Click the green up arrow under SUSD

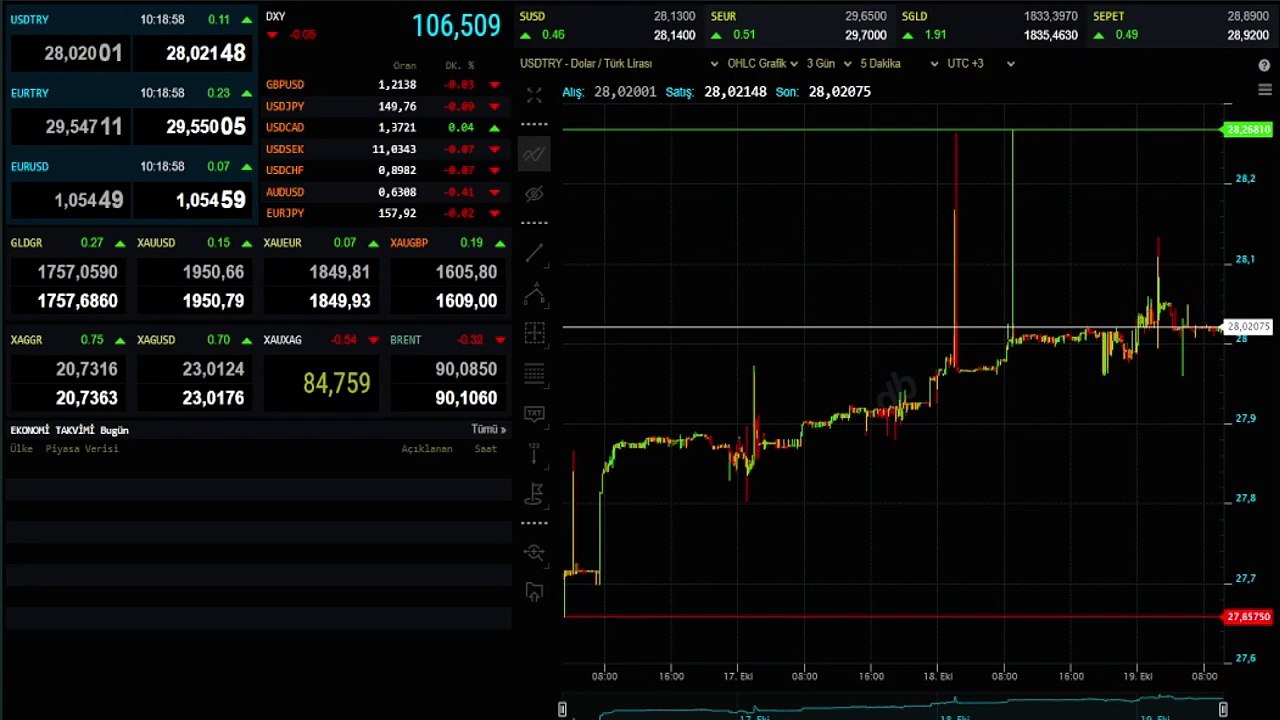pyautogui.click(x=526, y=35)
